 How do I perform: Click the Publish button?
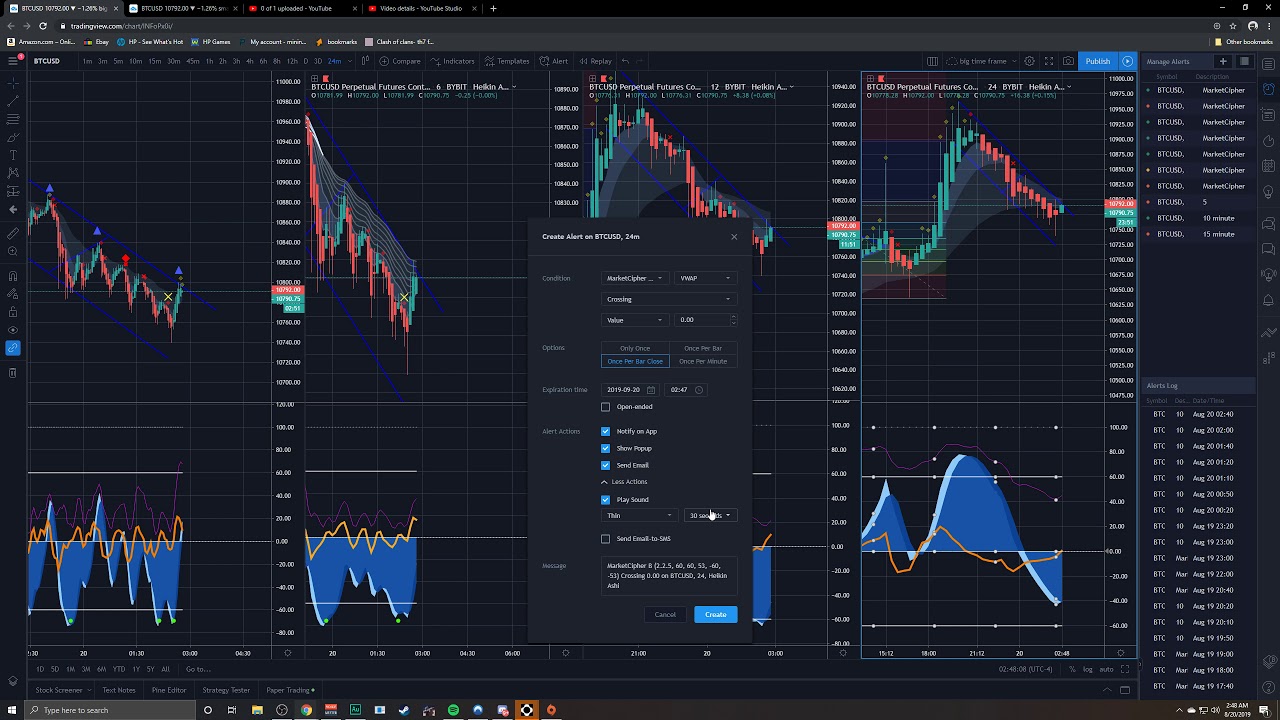[x=1097, y=61]
